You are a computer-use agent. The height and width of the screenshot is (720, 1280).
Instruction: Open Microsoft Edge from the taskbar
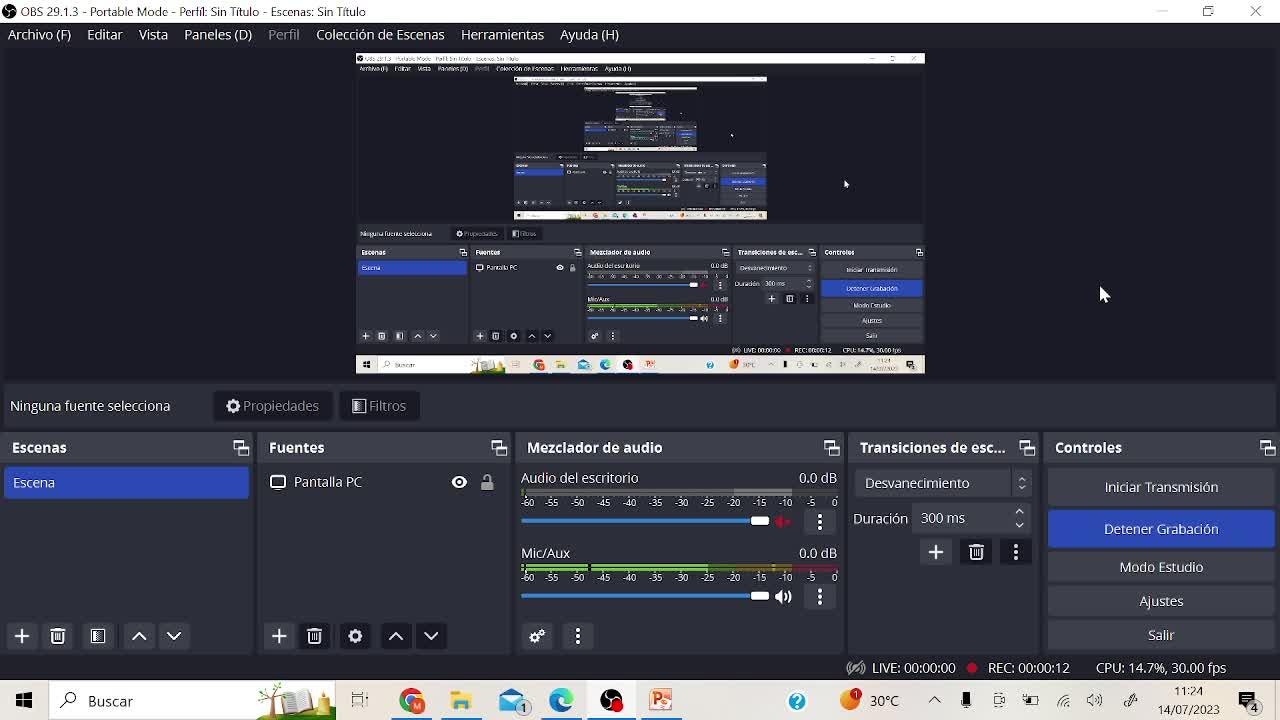[561, 701]
